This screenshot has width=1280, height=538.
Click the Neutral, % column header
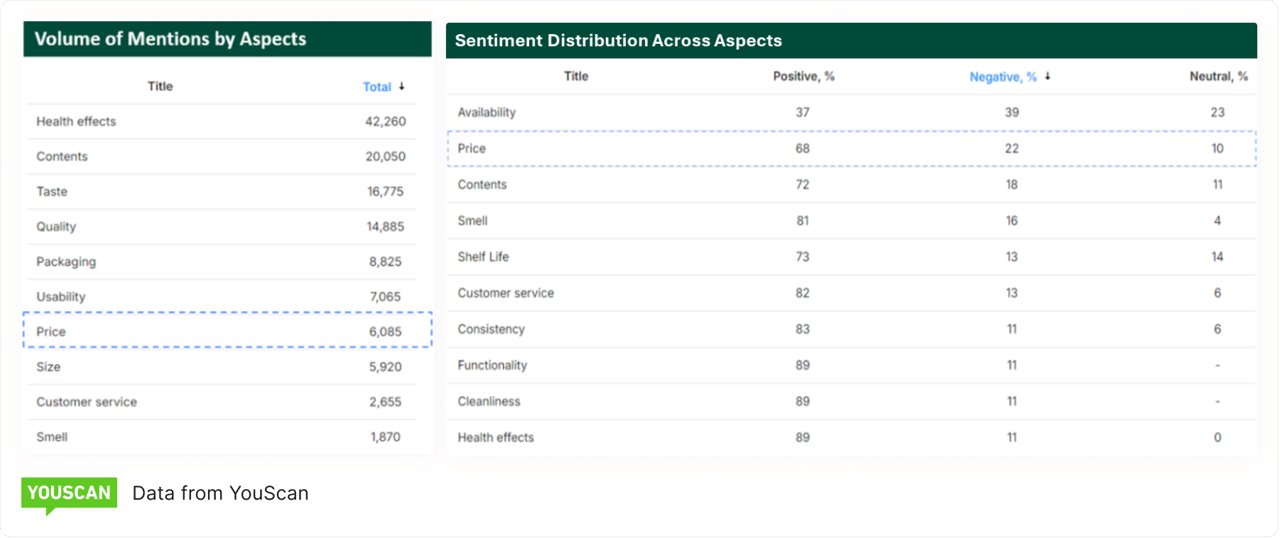click(1218, 76)
